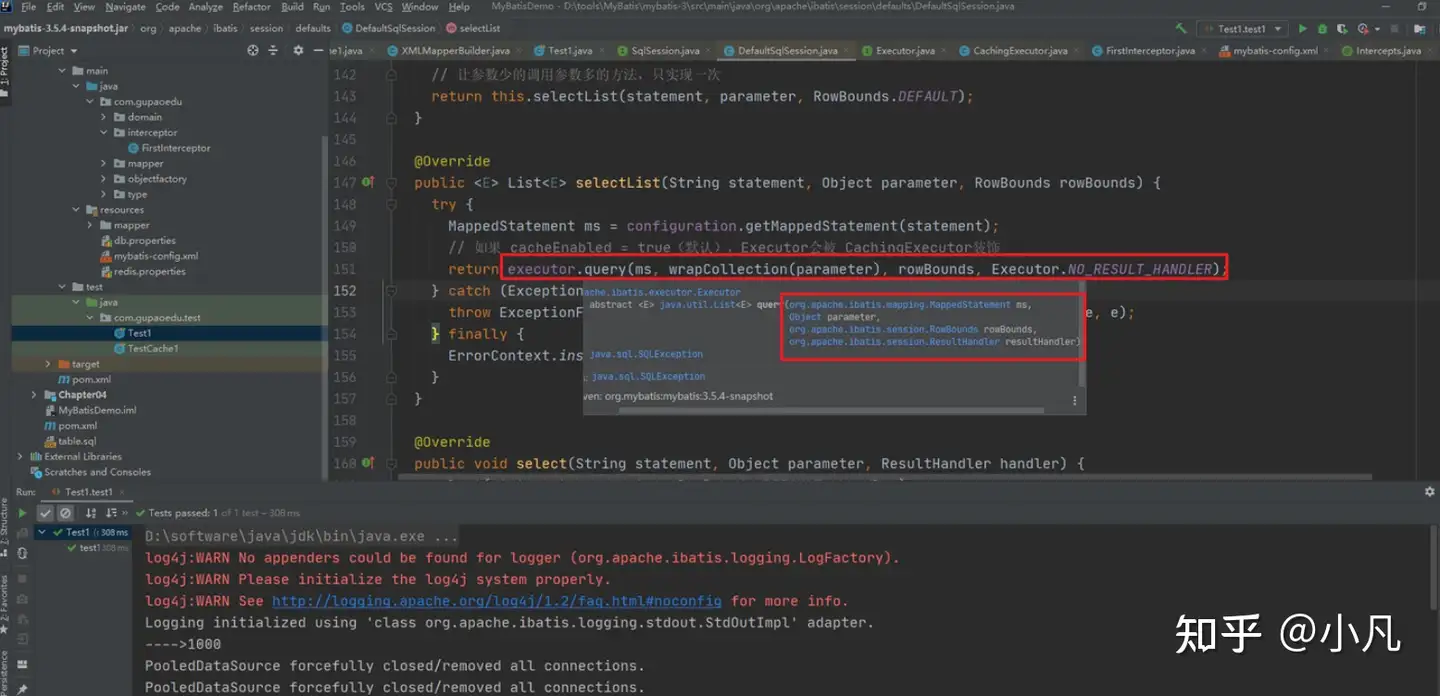The height and width of the screenshot is (696, 1440).
Task: Open Project panel settings gear
Action: tap(298, 50)
